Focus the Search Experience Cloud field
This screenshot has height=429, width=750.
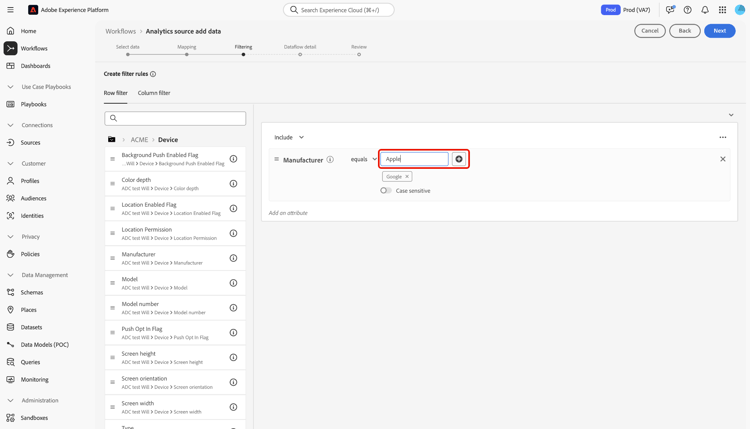pos(339,10)
